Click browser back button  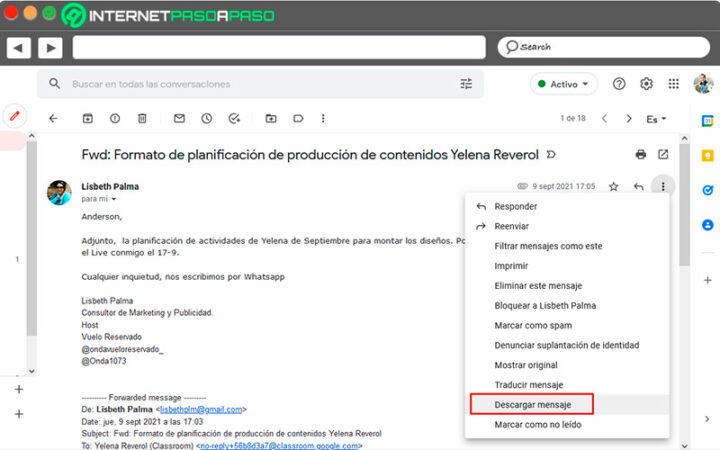(18, 47)
